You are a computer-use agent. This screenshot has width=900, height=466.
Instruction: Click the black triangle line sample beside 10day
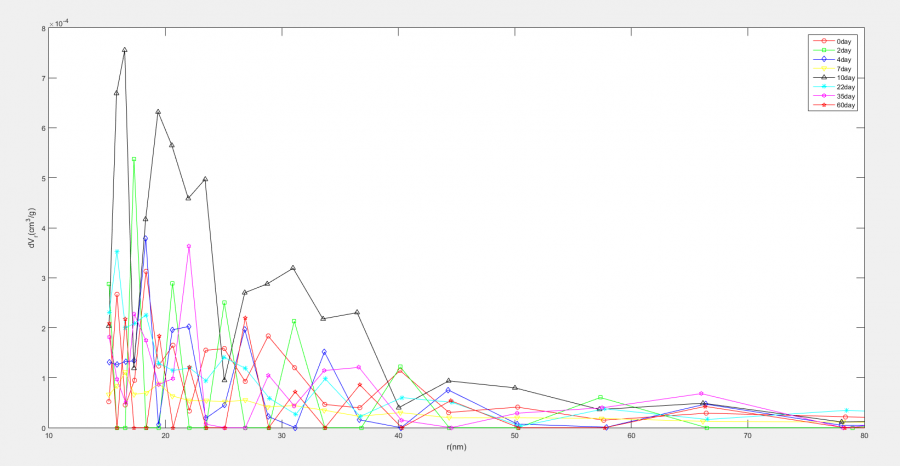(824, 78)
